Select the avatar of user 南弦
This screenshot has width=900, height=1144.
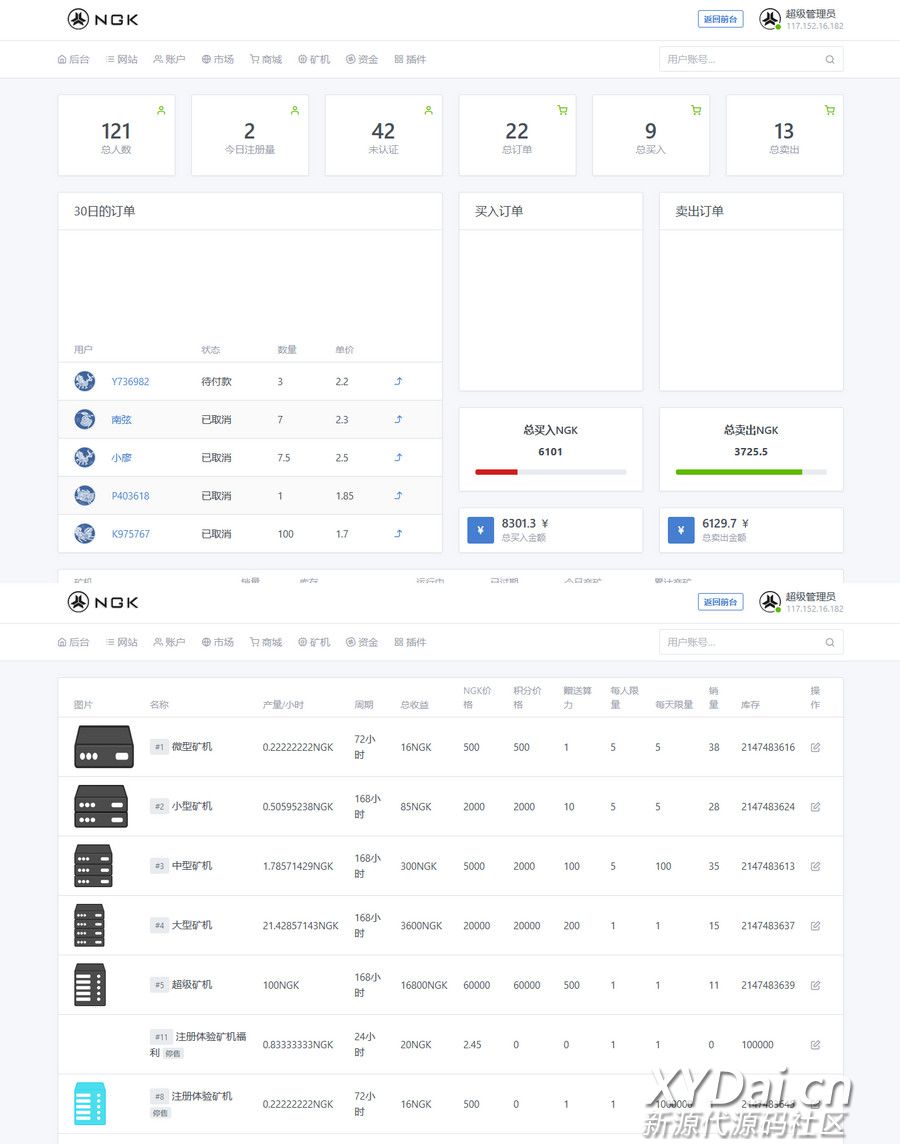point(85,419)
